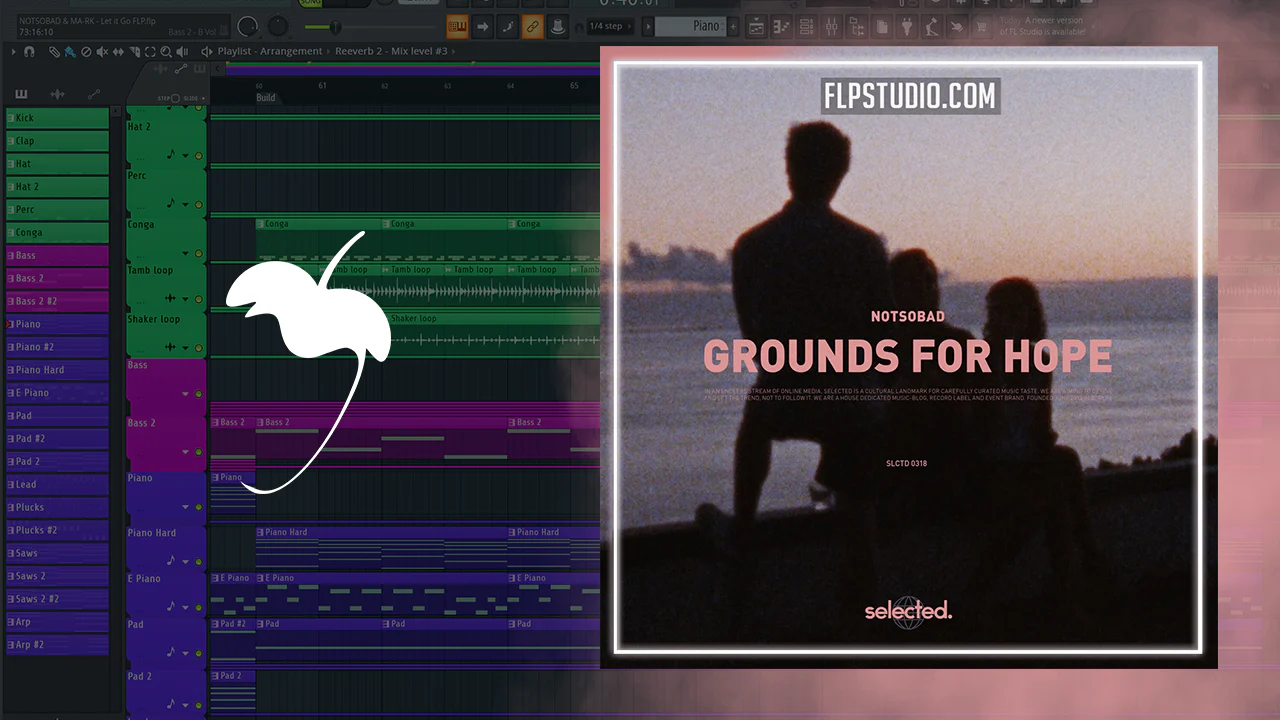Mute the Bass 2 playlist track
This screenshot has width=1280, height=720.
(199, 452)
